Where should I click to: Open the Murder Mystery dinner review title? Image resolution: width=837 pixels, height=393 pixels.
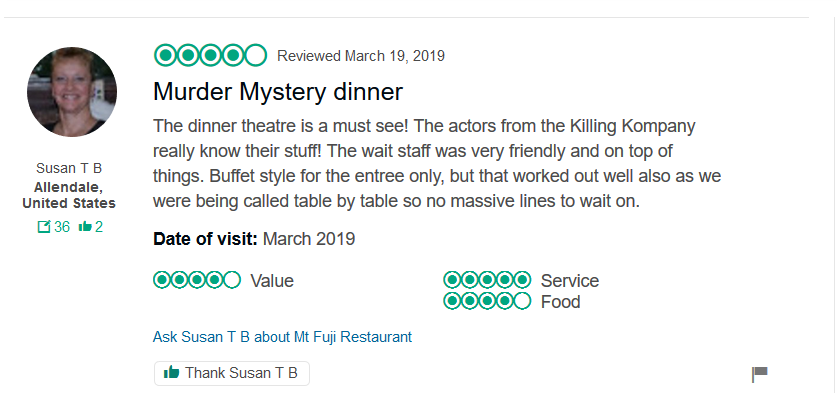point(278,92)
